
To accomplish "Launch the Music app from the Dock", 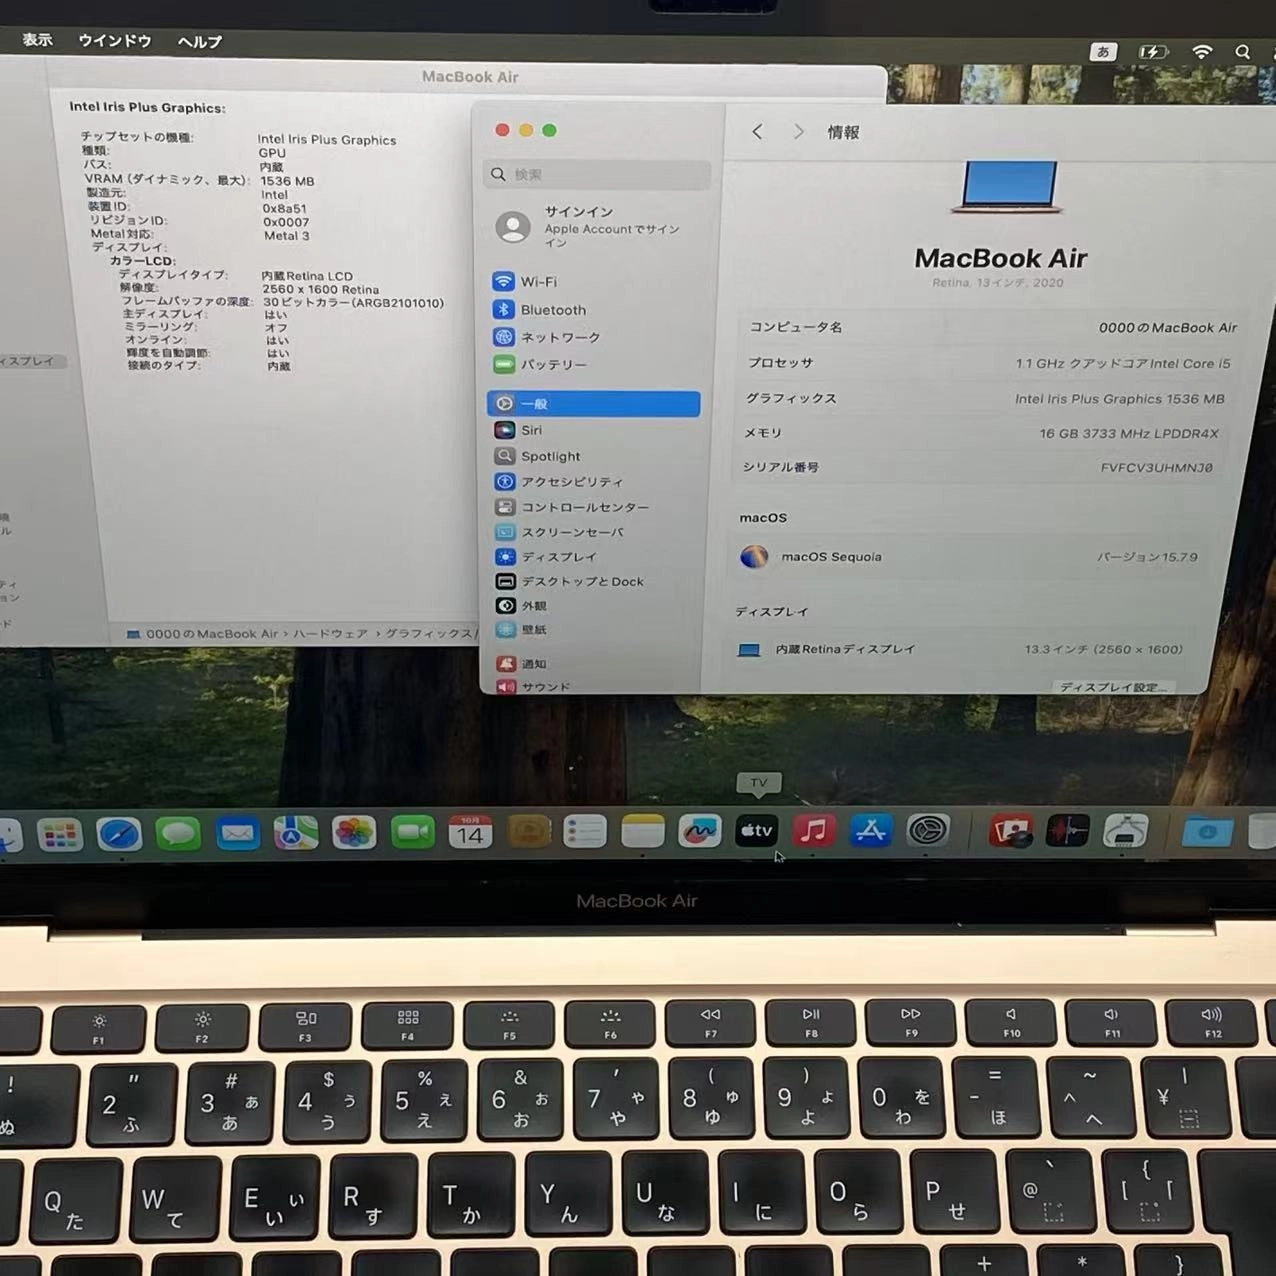I will [x=814, y=830].
